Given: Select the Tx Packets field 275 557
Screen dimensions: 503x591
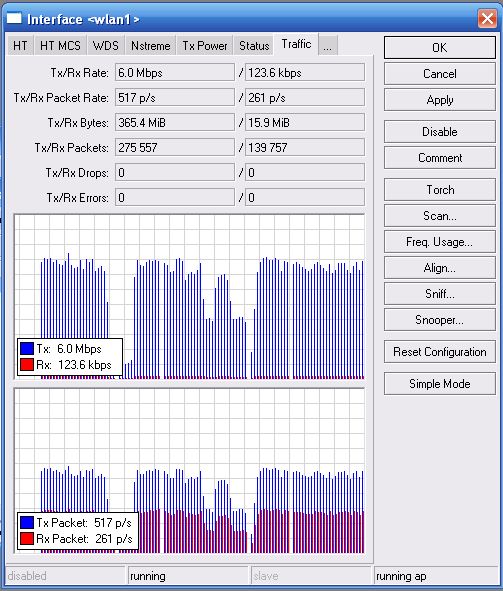Looking at the screenshot, I should 174,147.
